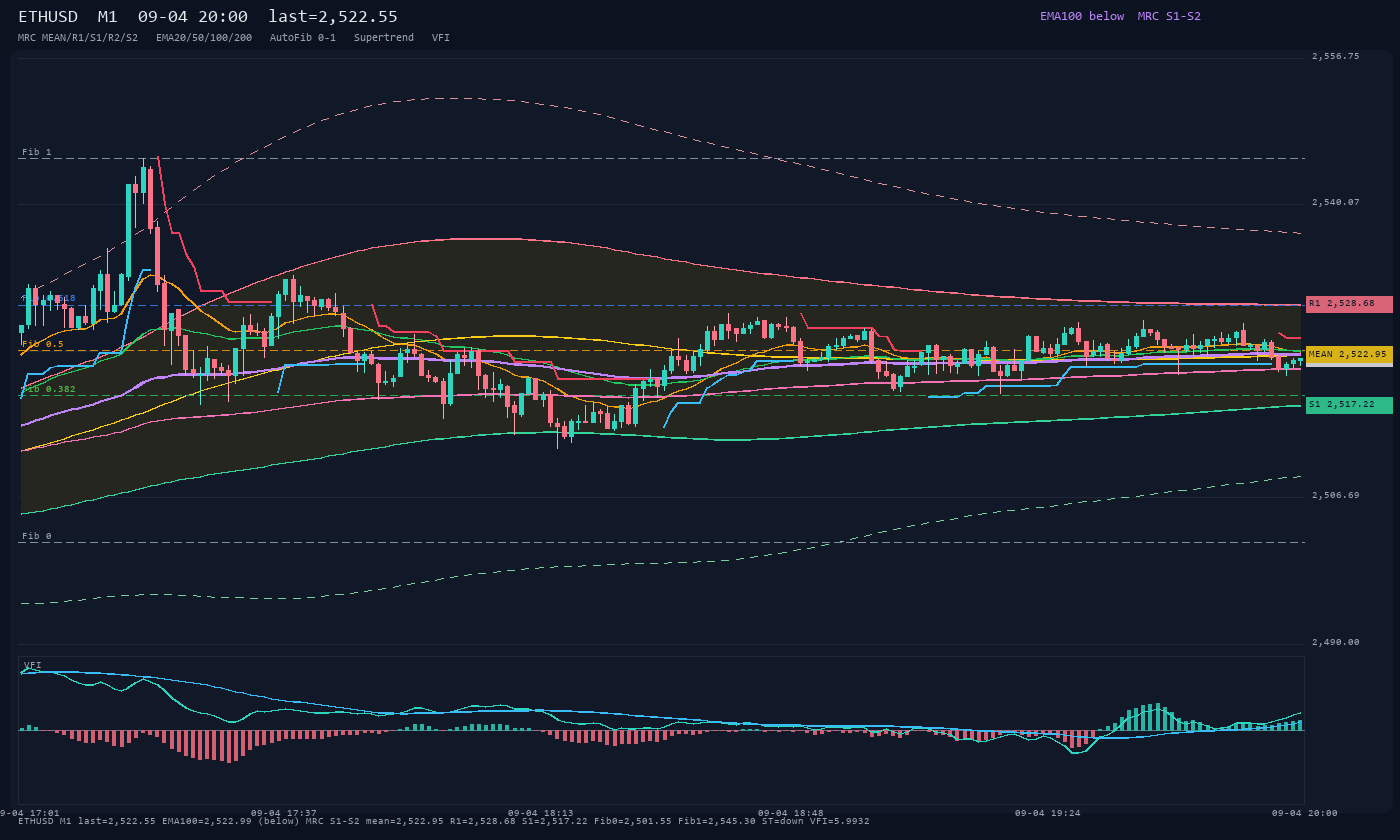This screenshot has width=1400, height=840.
Task: Click the R1 2,528.68 price tag
Action: (1349, 304)
